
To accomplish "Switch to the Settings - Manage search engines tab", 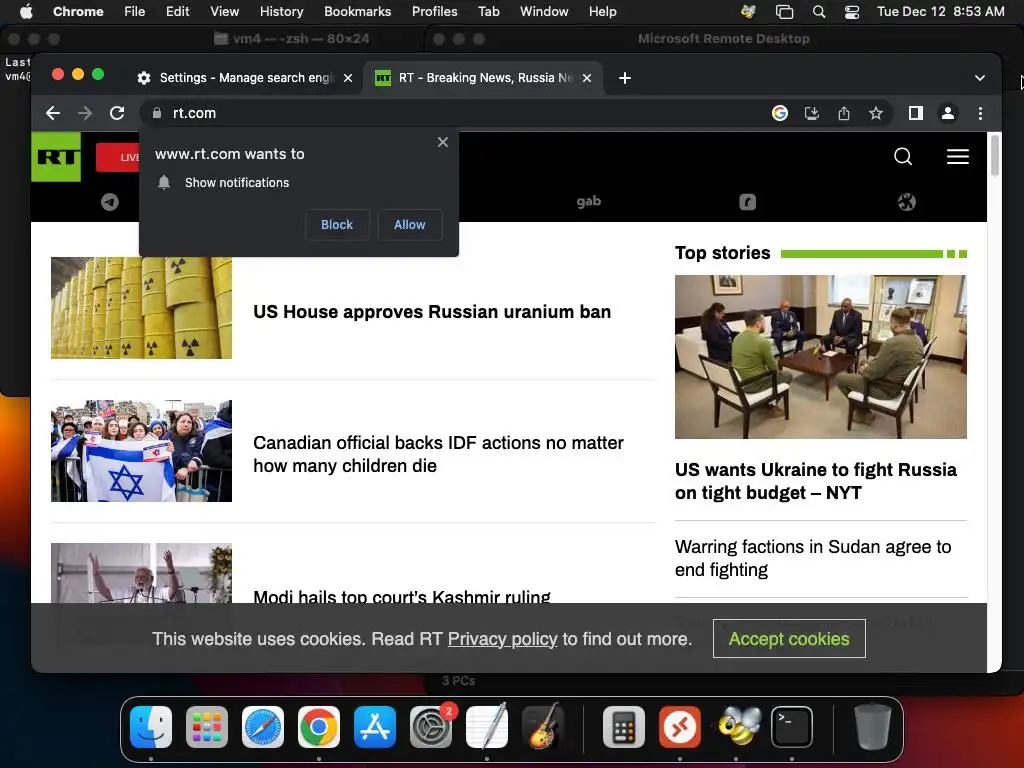I will 245,78.
